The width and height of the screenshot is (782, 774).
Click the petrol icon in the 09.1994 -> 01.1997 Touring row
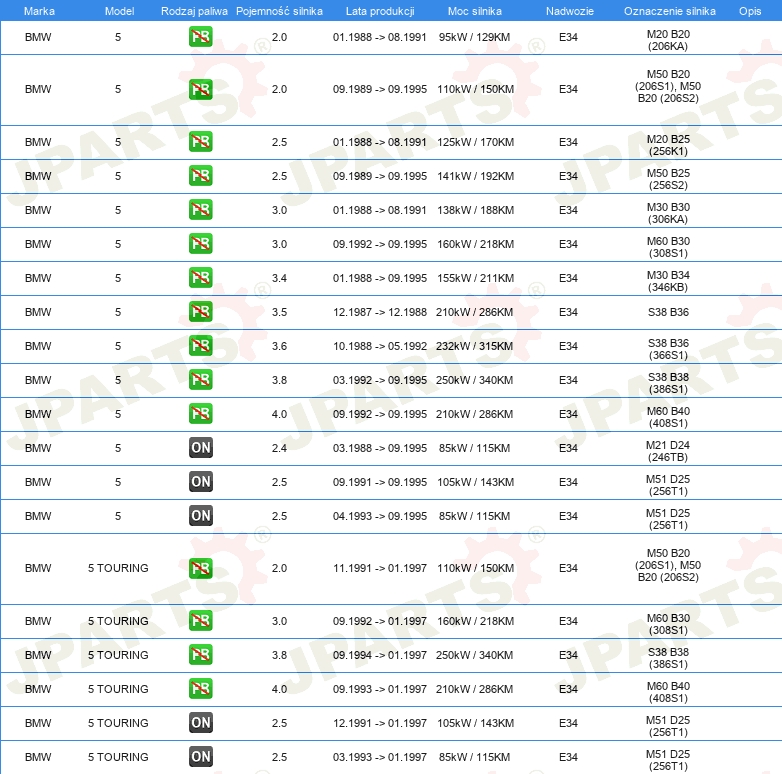200,654
